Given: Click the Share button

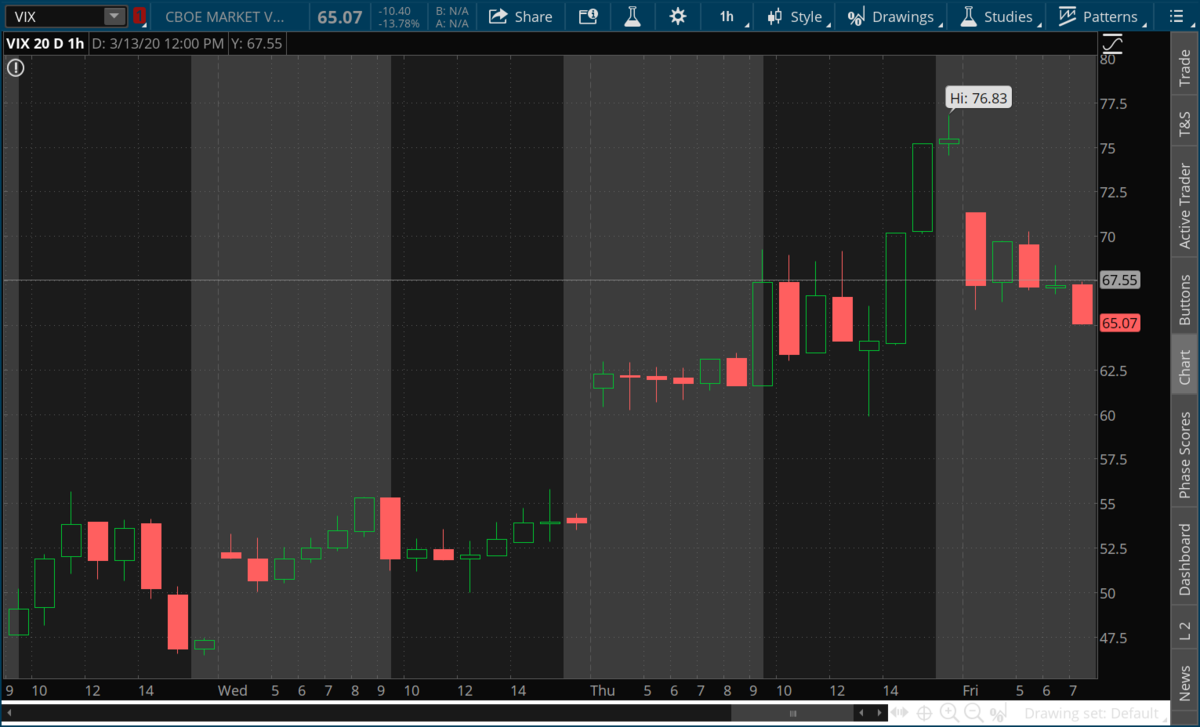Looking at the screenshot, I should (520, 16).
